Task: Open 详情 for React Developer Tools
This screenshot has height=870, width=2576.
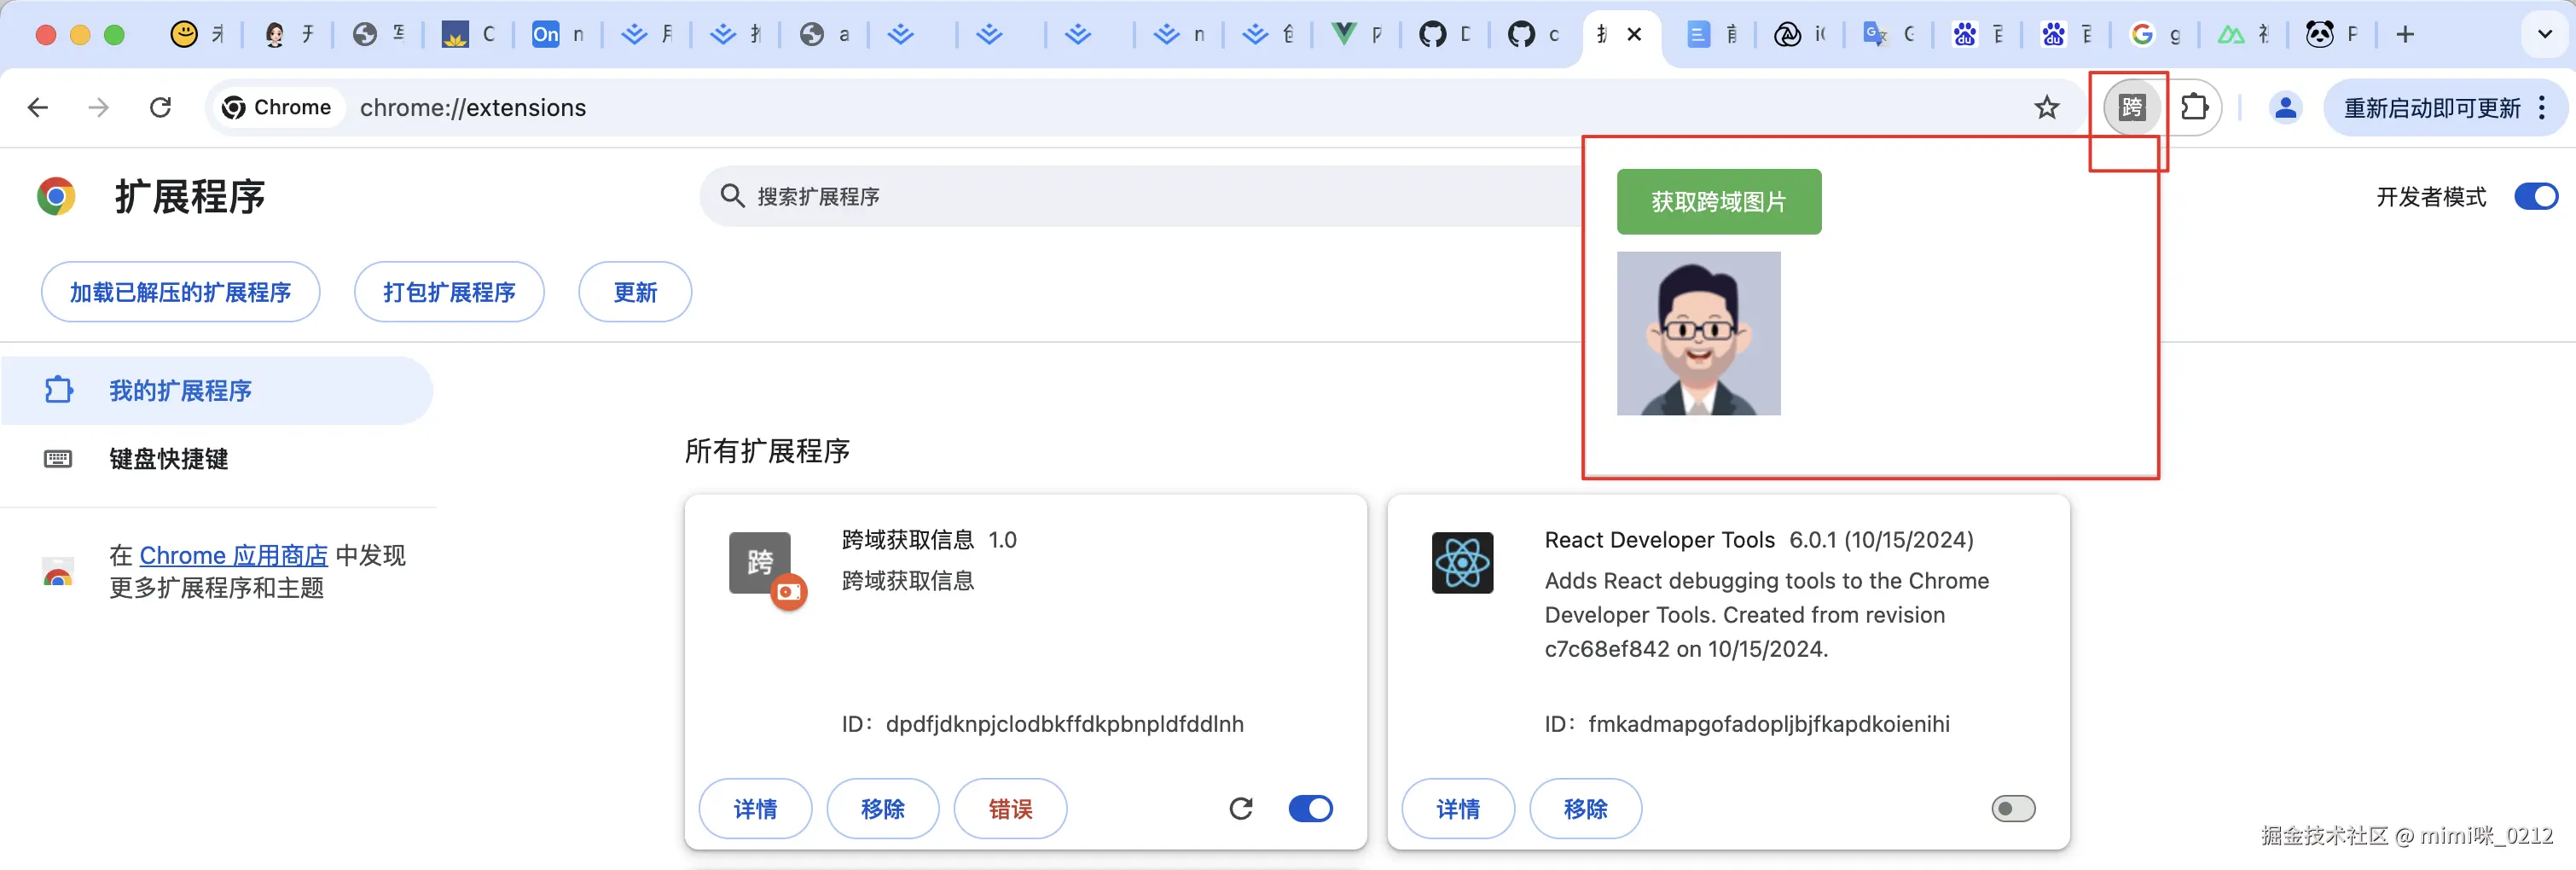Action: click(x=1458, y=808)
